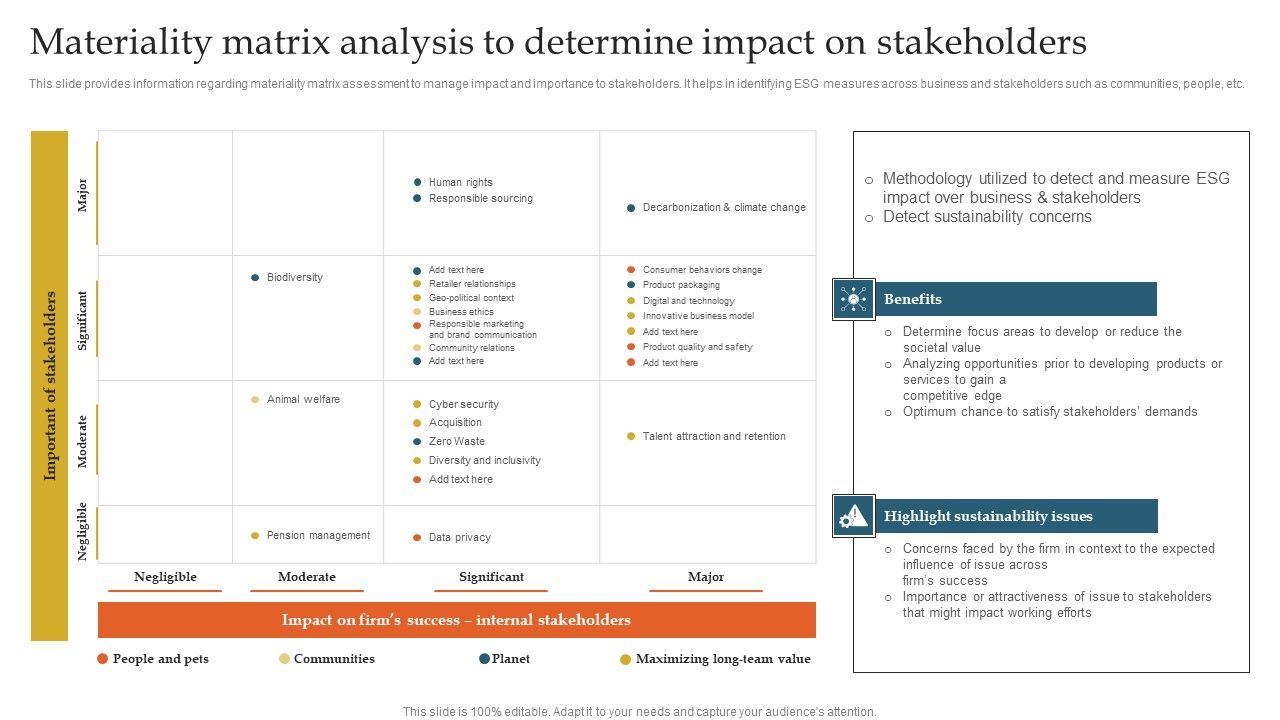Click the slide description subtitle paragraph
Image resolution: width=1280 pixels, height=720 pixels.
click(x=637, y=84)
